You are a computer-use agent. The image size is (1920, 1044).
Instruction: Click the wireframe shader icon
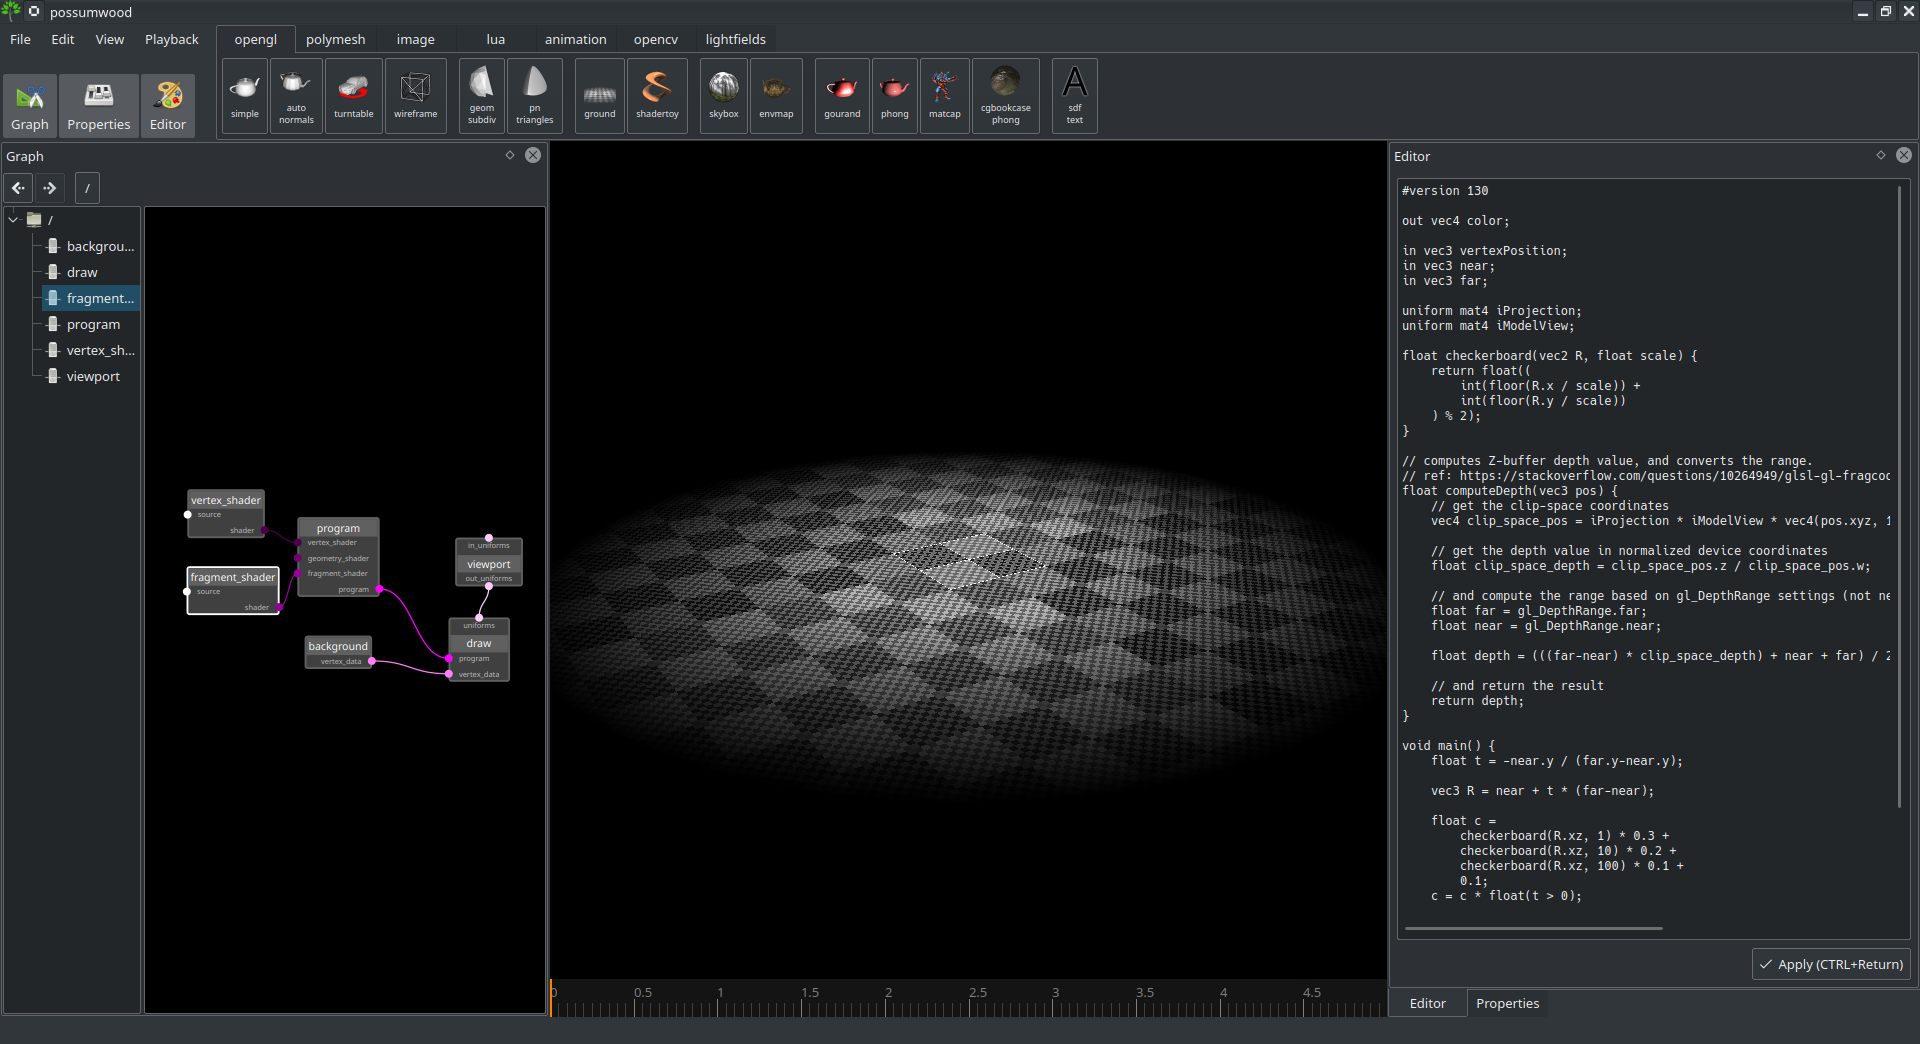coord(415,96)
